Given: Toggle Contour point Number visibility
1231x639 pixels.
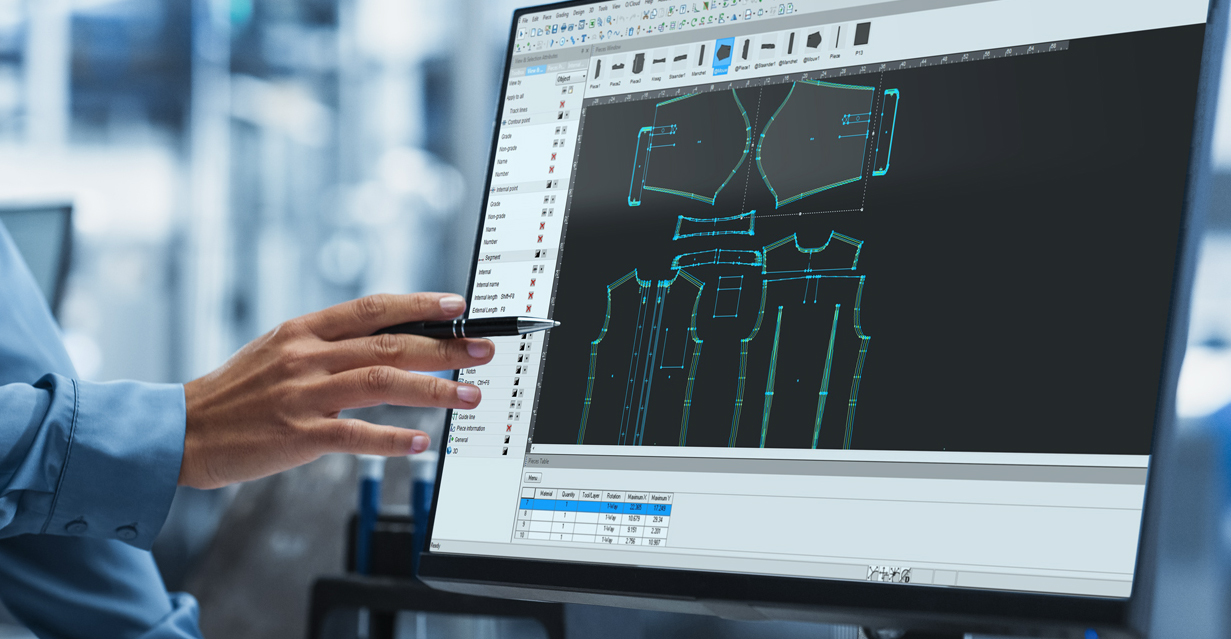Looking at the screenshot, I should tap(551, 170).
